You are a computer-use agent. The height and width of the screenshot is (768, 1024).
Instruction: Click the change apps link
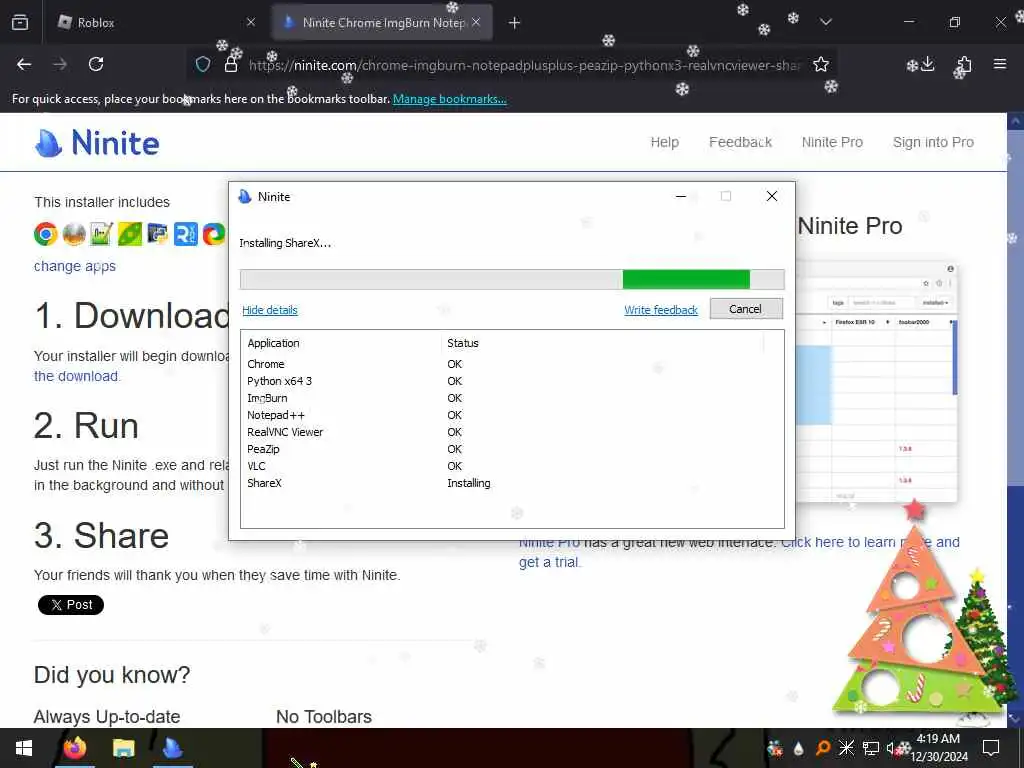(74, 266)
